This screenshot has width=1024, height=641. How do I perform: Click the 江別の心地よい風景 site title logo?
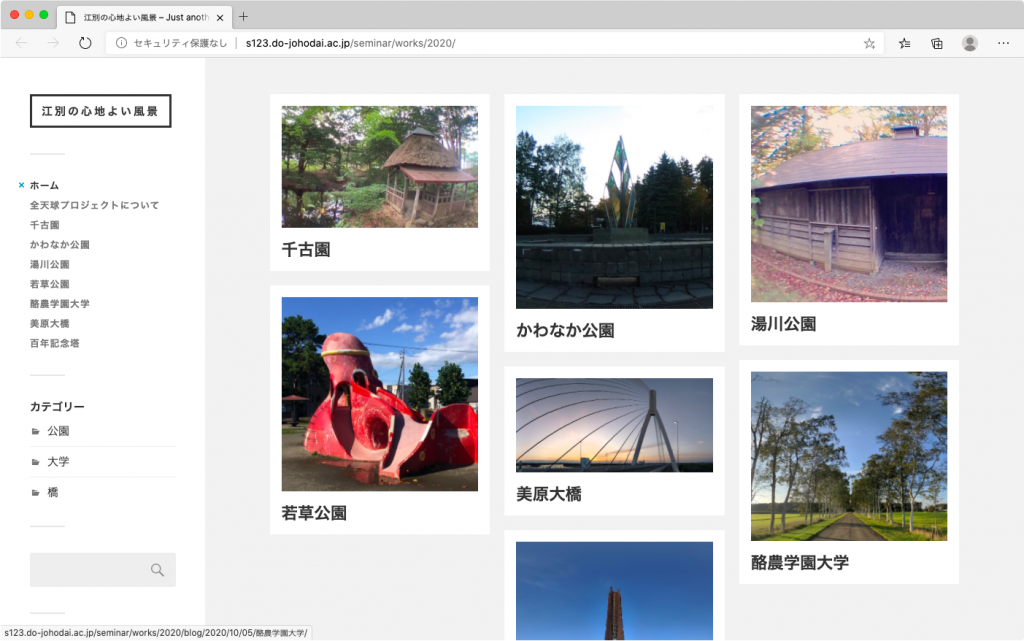coord(100,111)
